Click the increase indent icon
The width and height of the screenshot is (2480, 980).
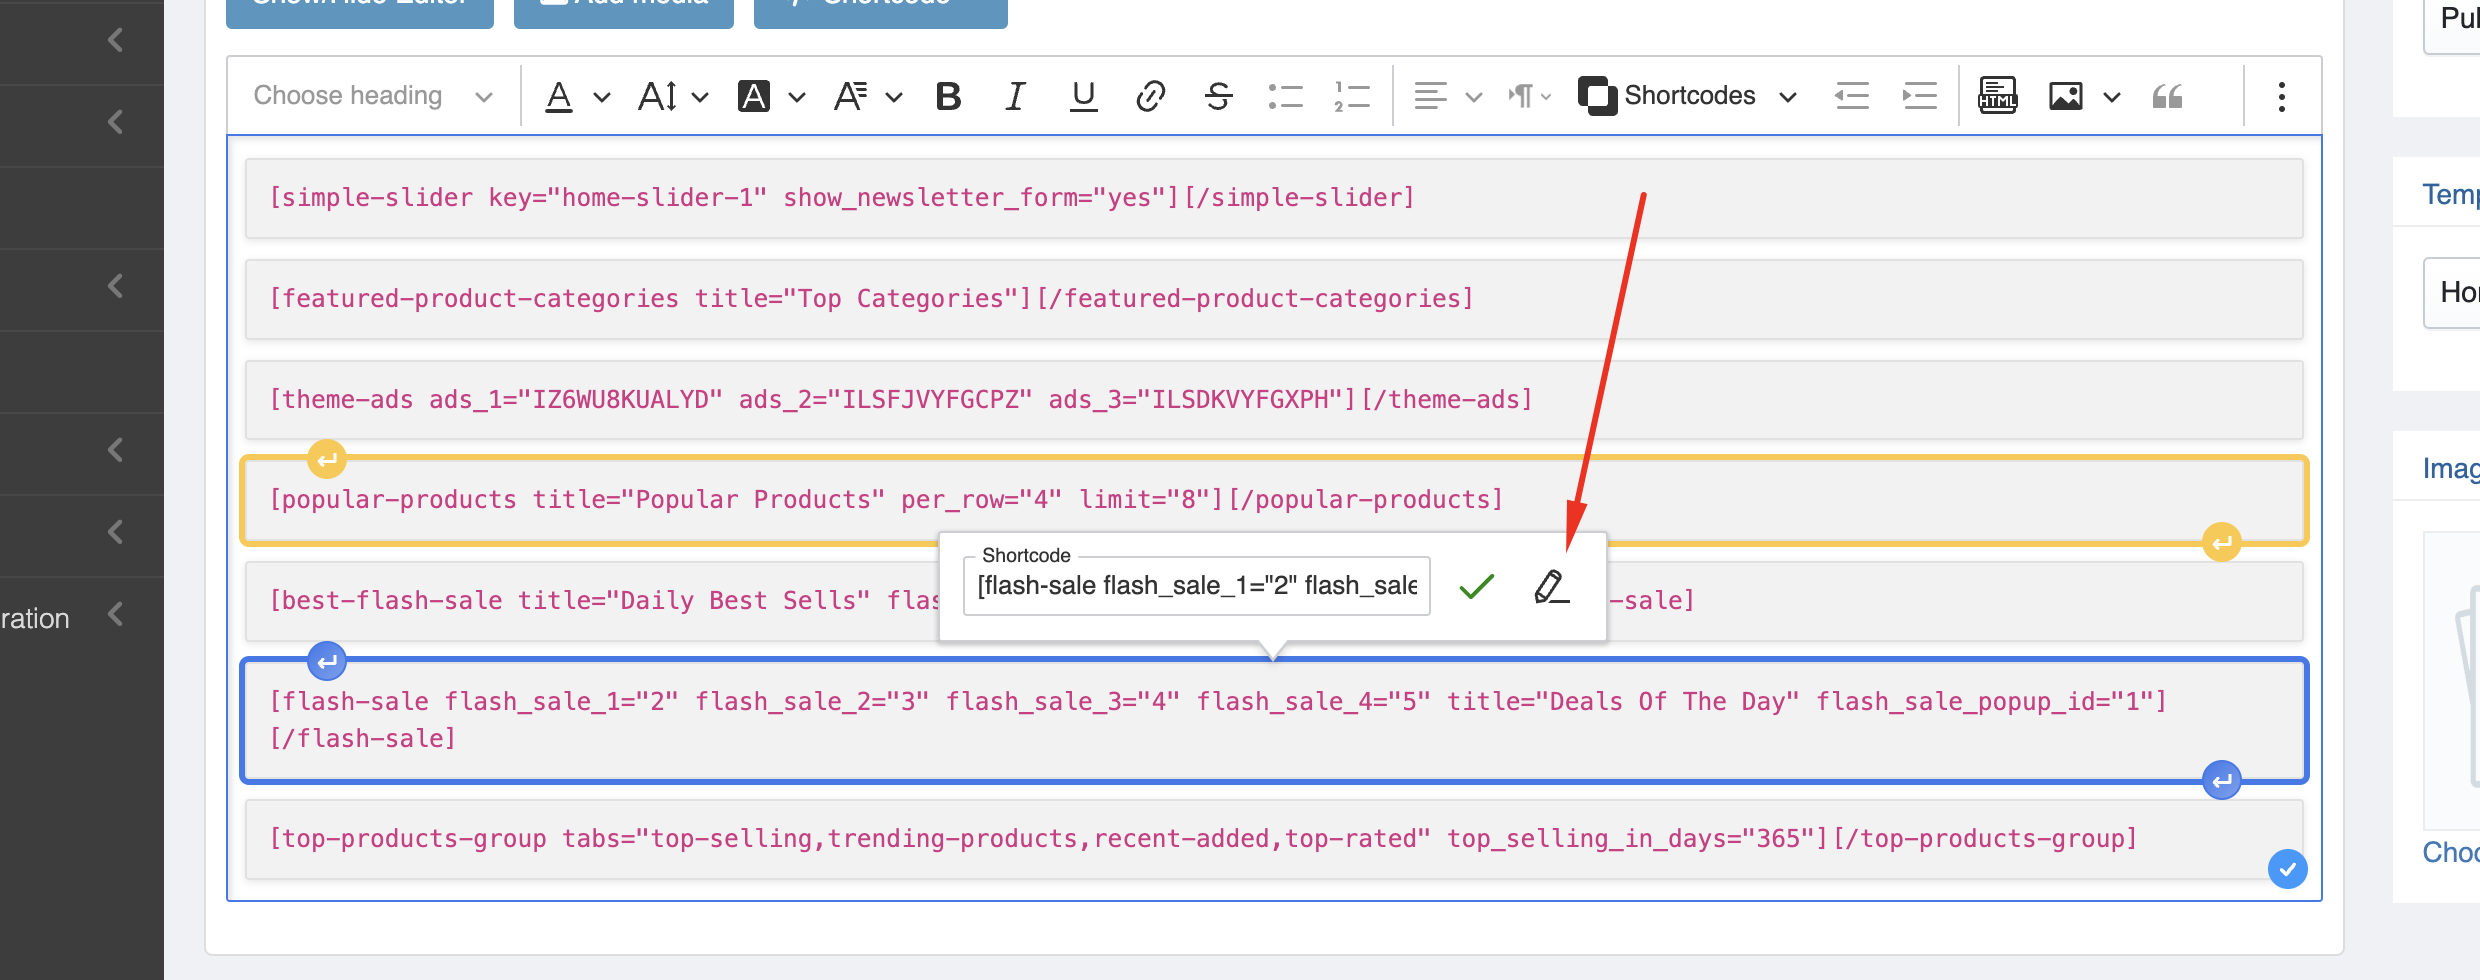coord(1919,96)
